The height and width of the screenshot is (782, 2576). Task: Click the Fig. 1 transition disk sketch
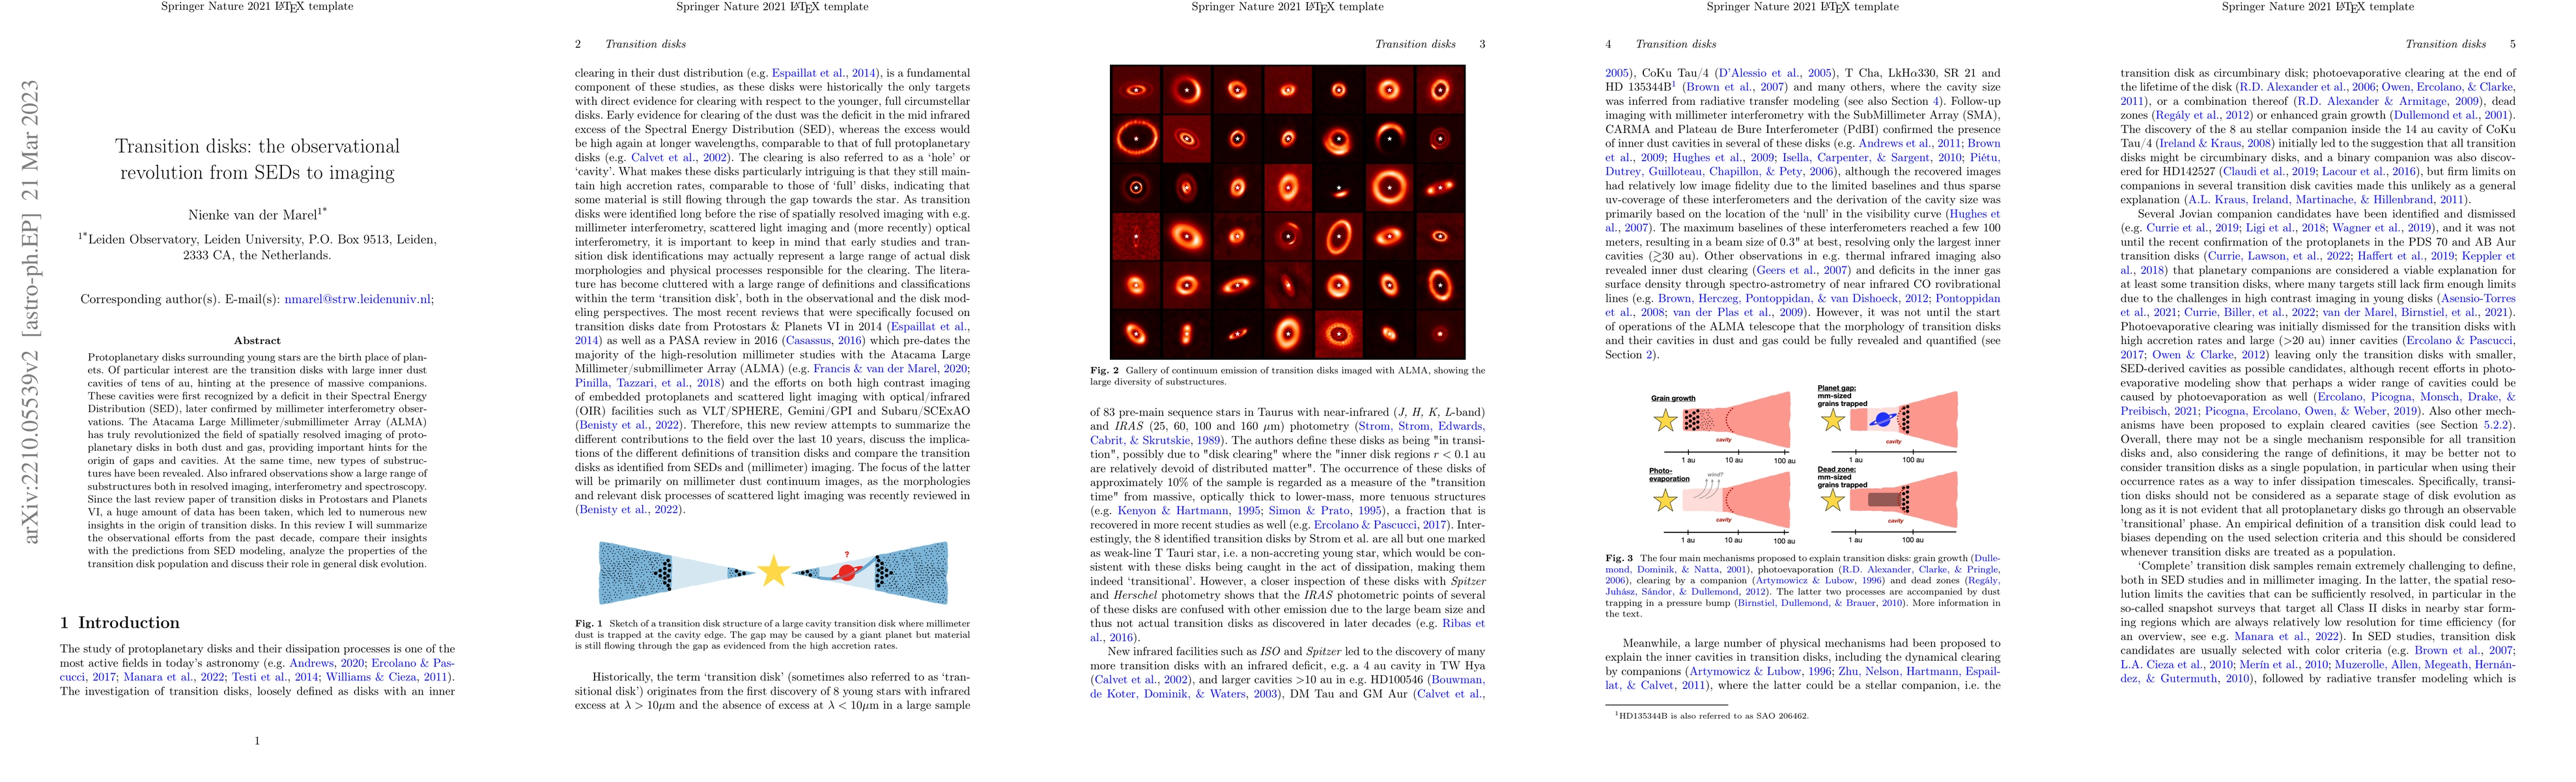tap(772, 572)
